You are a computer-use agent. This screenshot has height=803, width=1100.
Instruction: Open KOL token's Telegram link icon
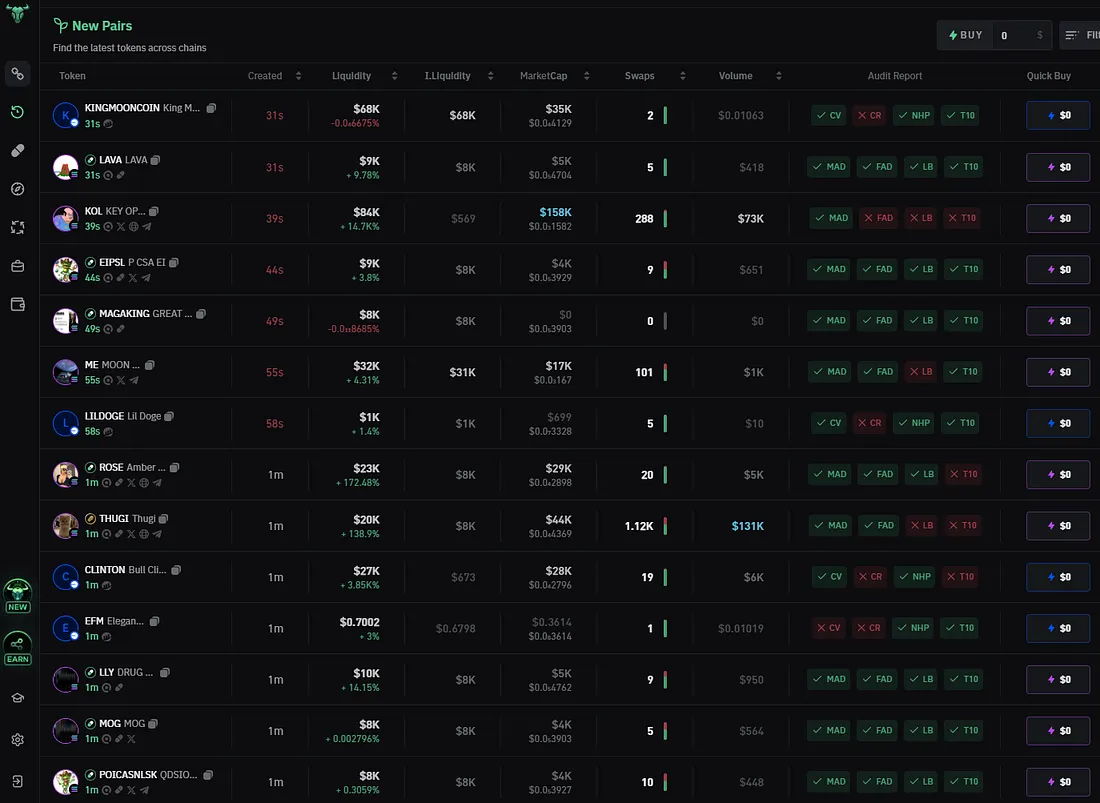coord(147,227)
